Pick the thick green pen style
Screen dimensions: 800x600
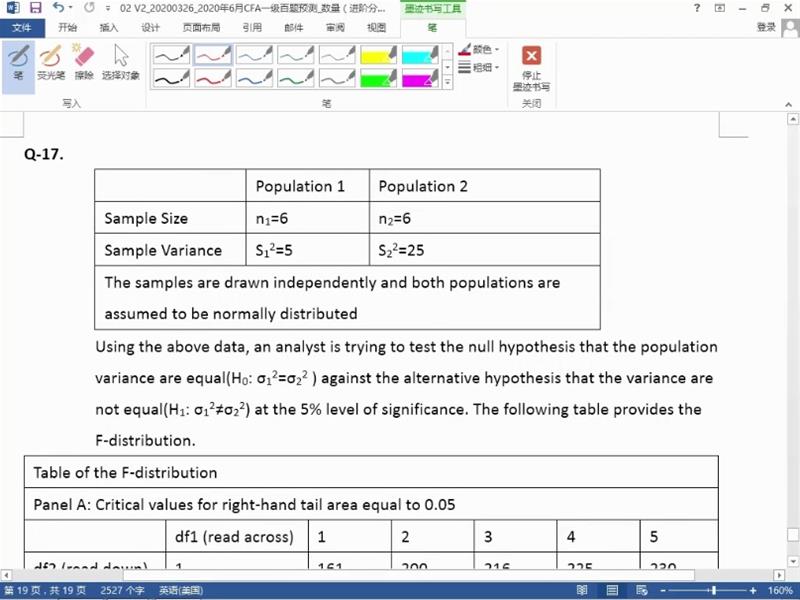295,78
